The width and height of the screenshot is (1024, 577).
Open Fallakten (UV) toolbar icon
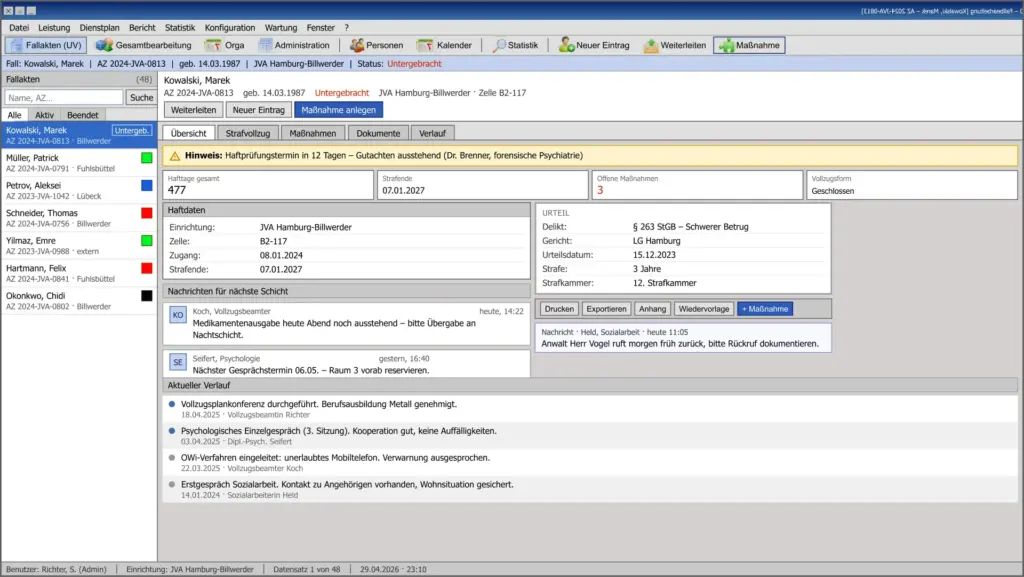tap(16, 46)
